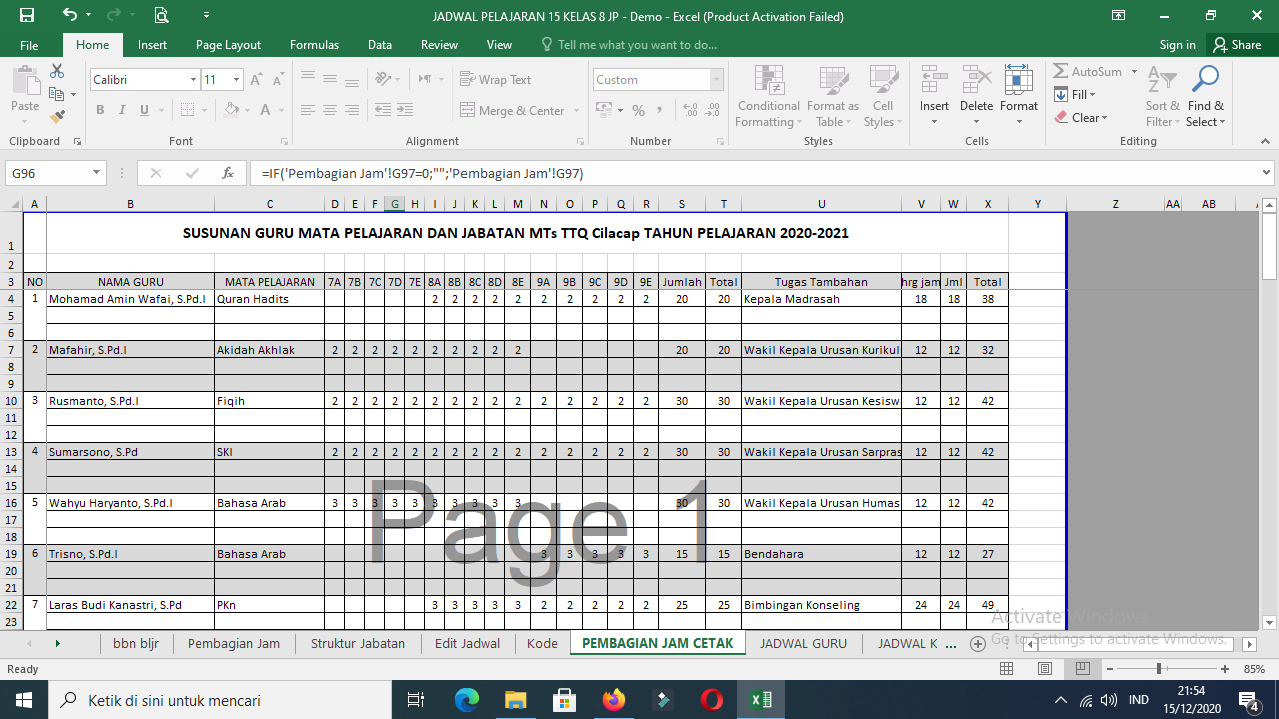Select cell with Kepala Madrasah
This screenshot has height=719, width=1279.
coord(821,299)
